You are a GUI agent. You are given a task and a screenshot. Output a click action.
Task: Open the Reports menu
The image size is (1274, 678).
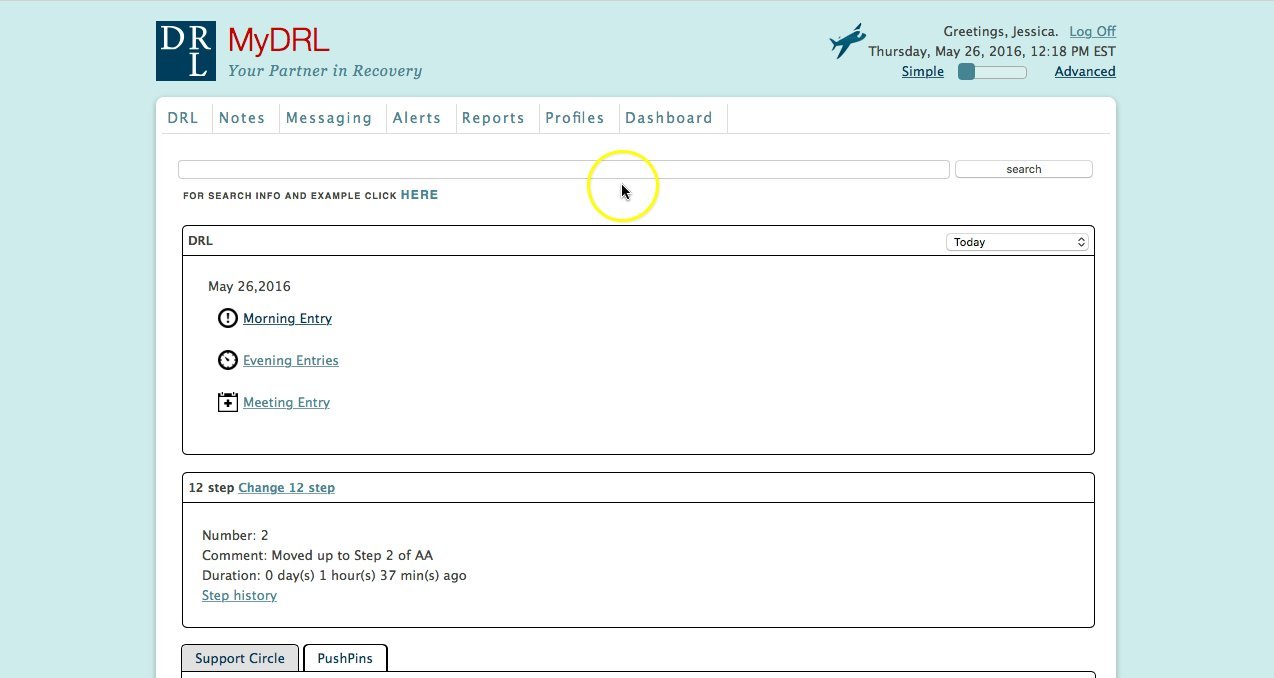[x=493, y=118]
